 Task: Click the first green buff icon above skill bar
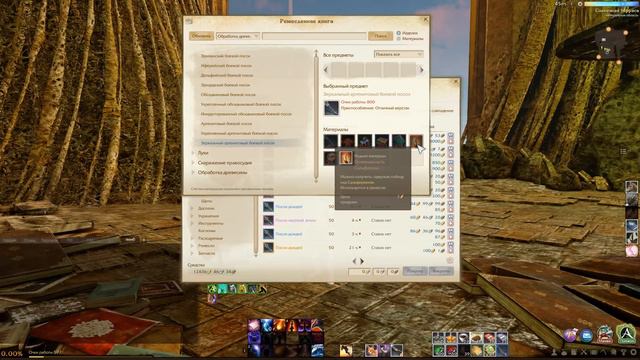pos(212,289)
